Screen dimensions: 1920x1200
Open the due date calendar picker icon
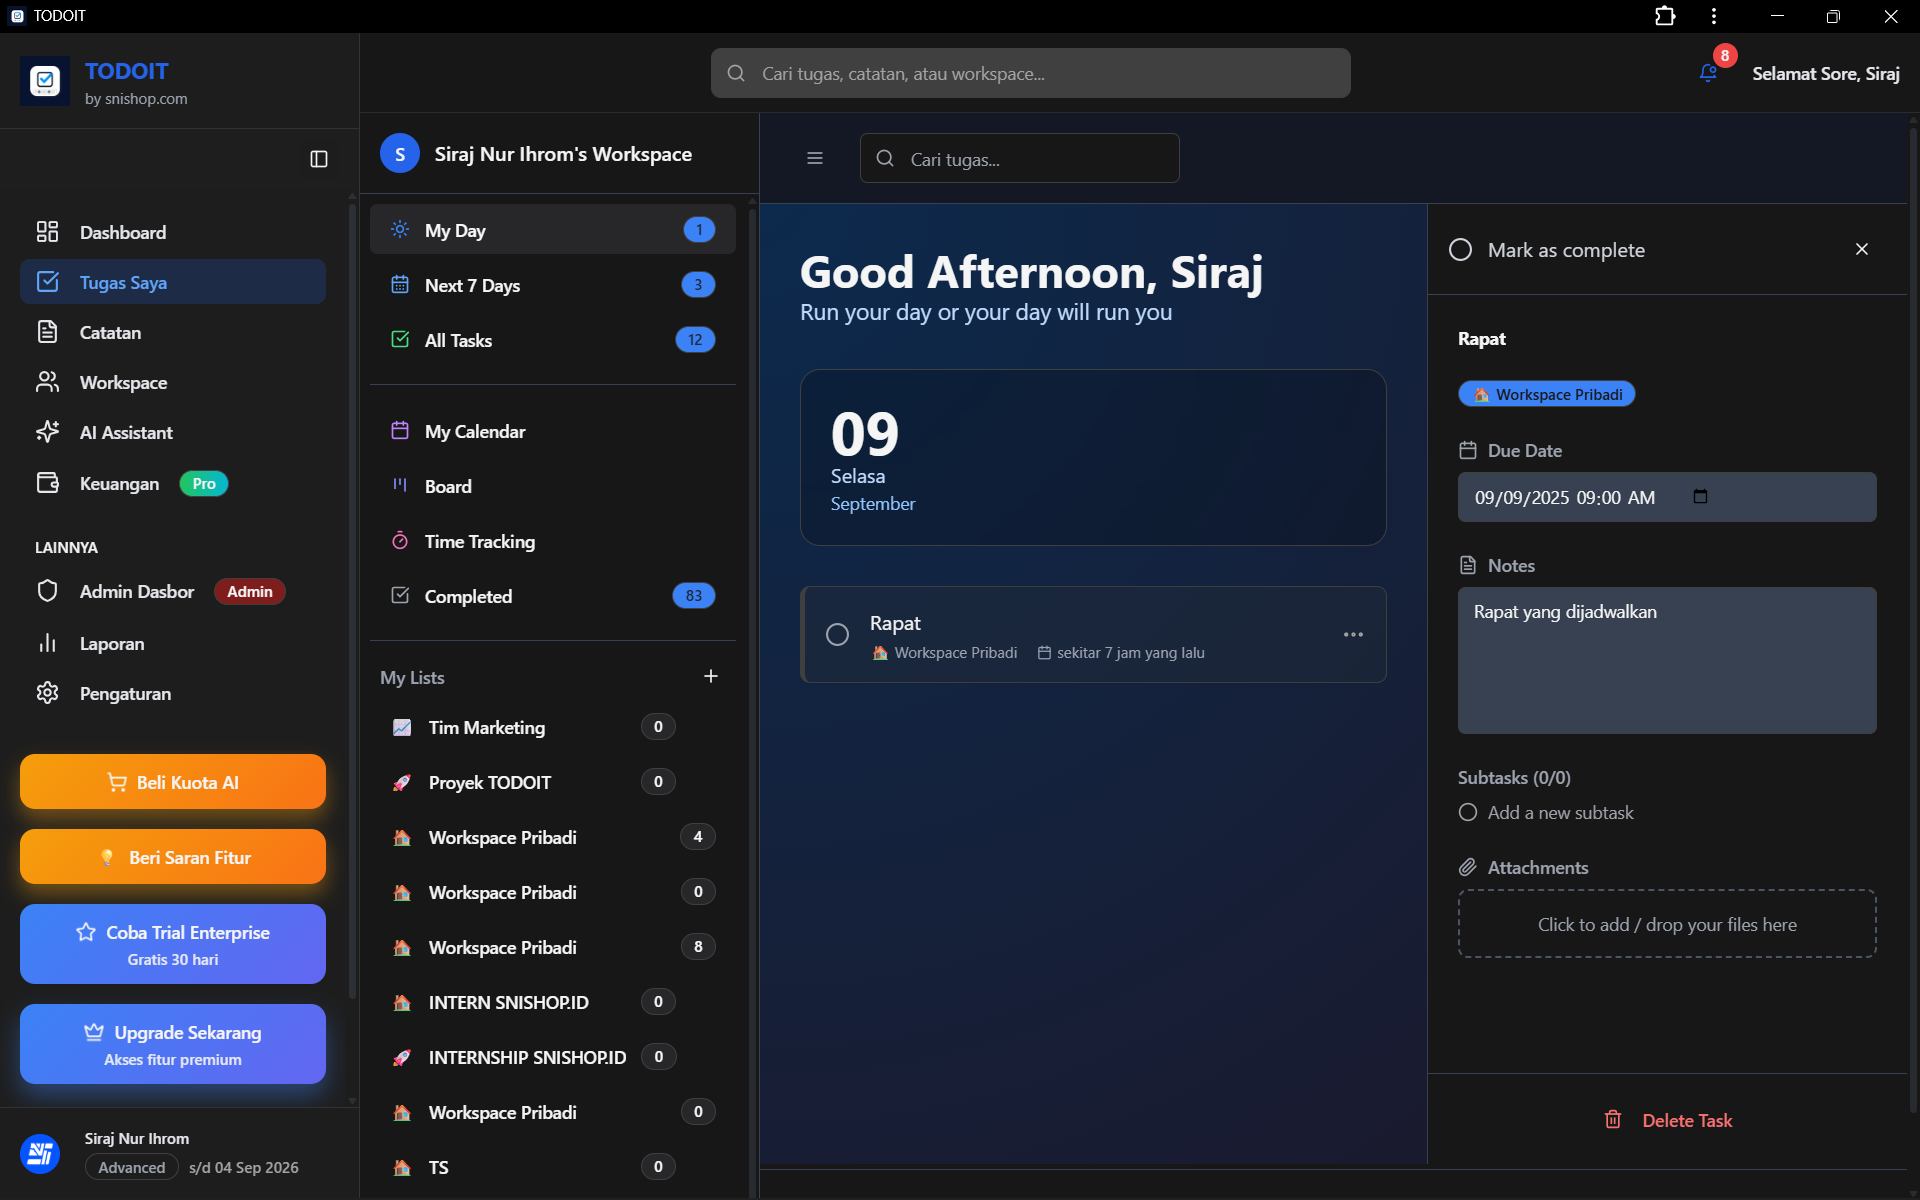click(1700, 497)
